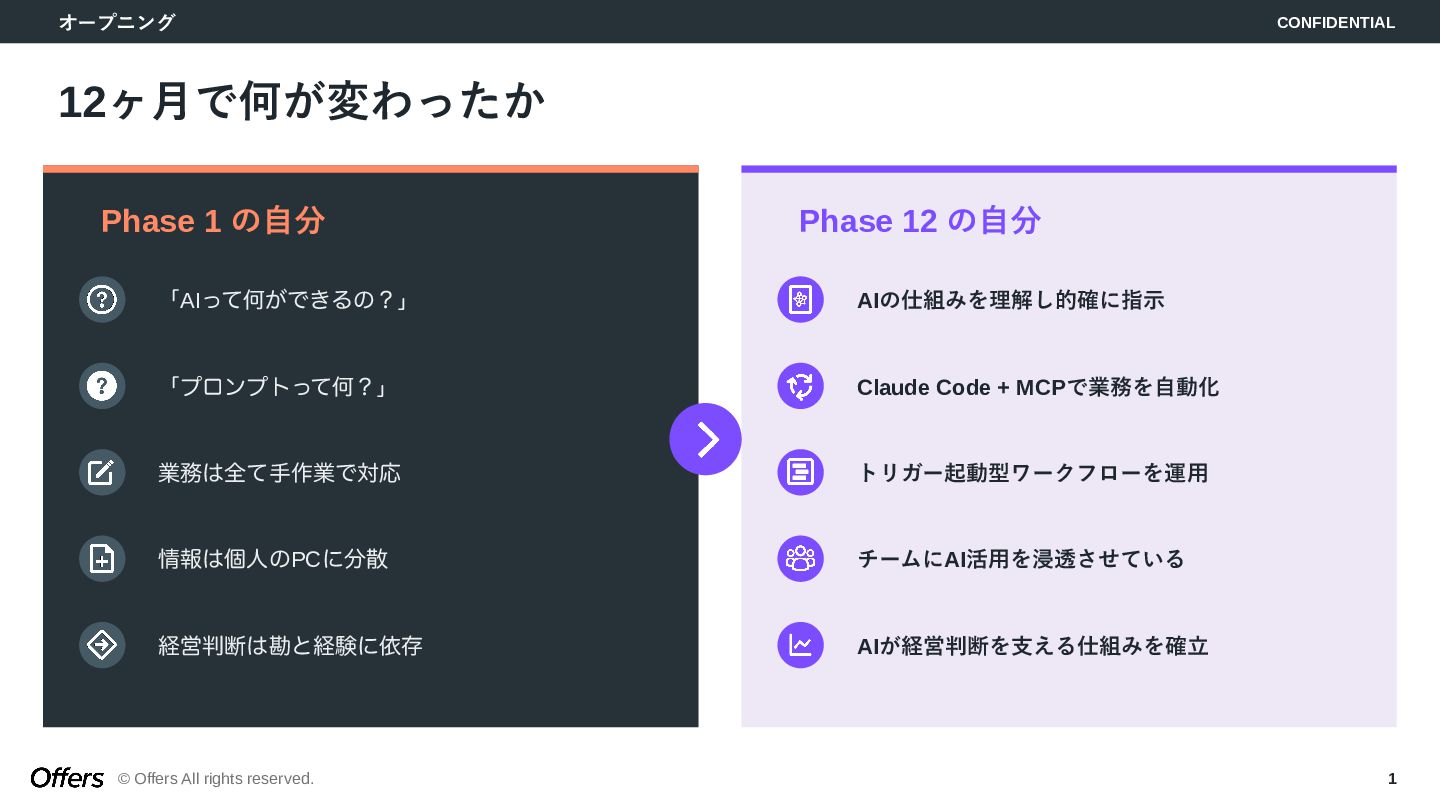This screenshot has height=810, width=1440.
Task: Click the Claude Code + MCPで業務を自動化 text
Action: pyautogui.click(x=1037, y=387)
